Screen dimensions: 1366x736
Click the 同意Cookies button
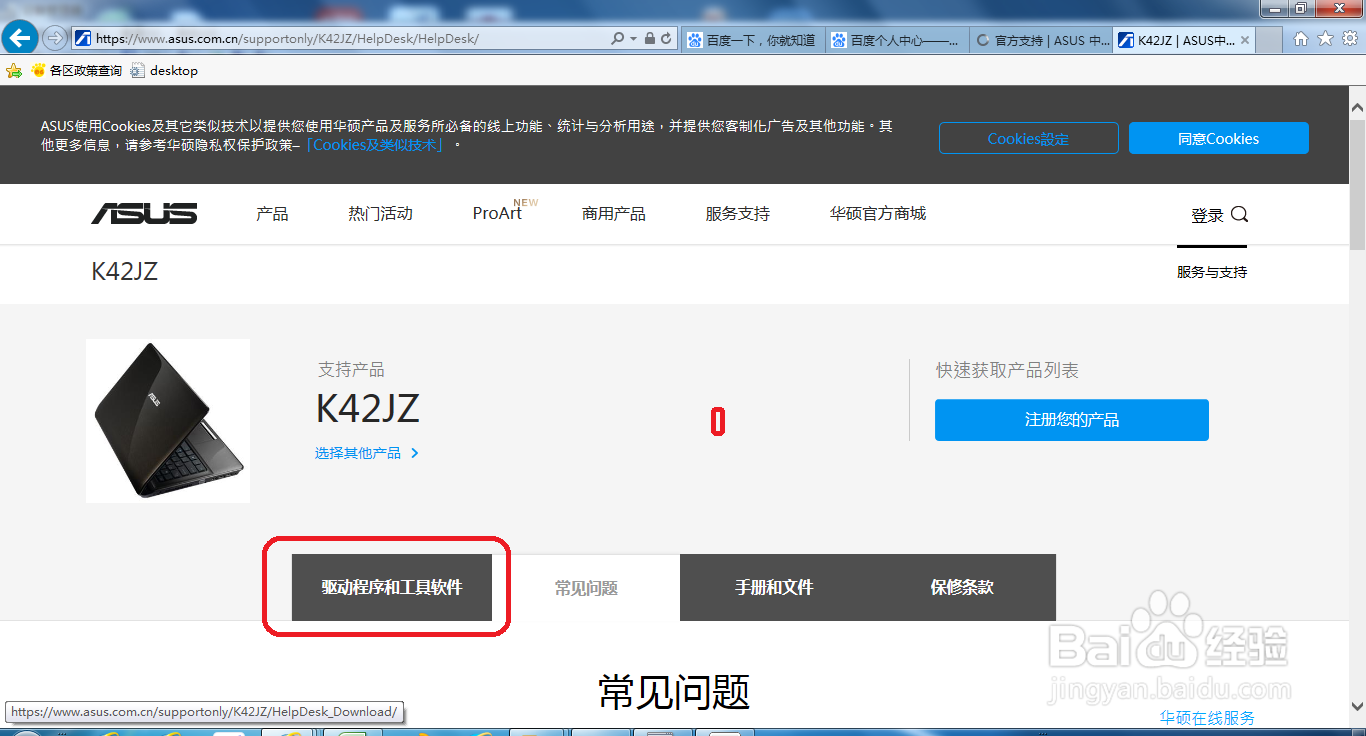pyautogui.click(x=1218, y=138)
